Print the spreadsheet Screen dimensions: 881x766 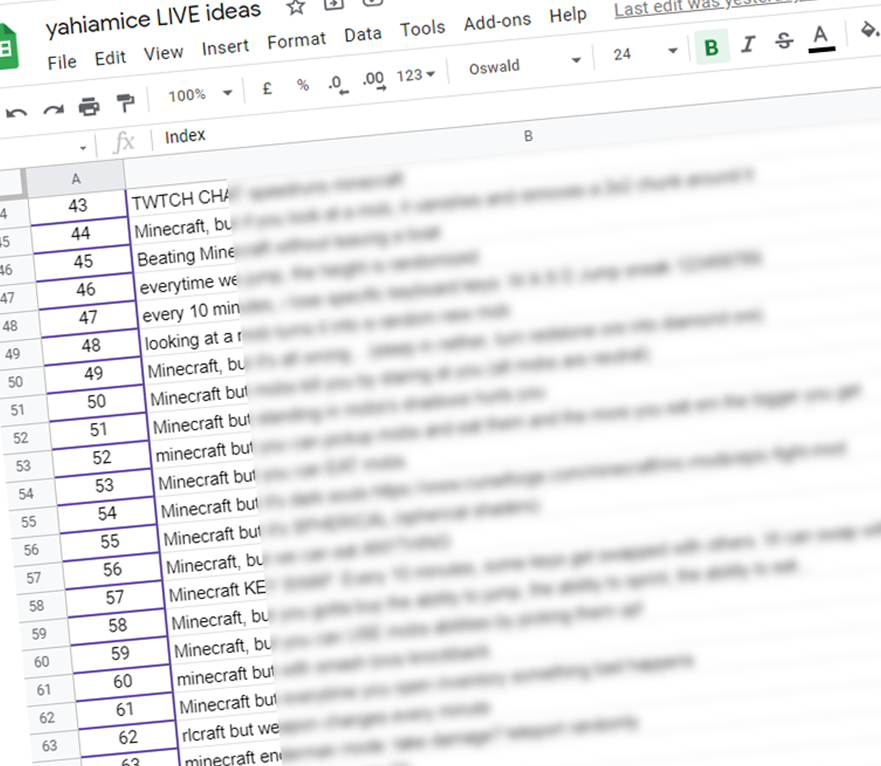click(x=89, y=106)
